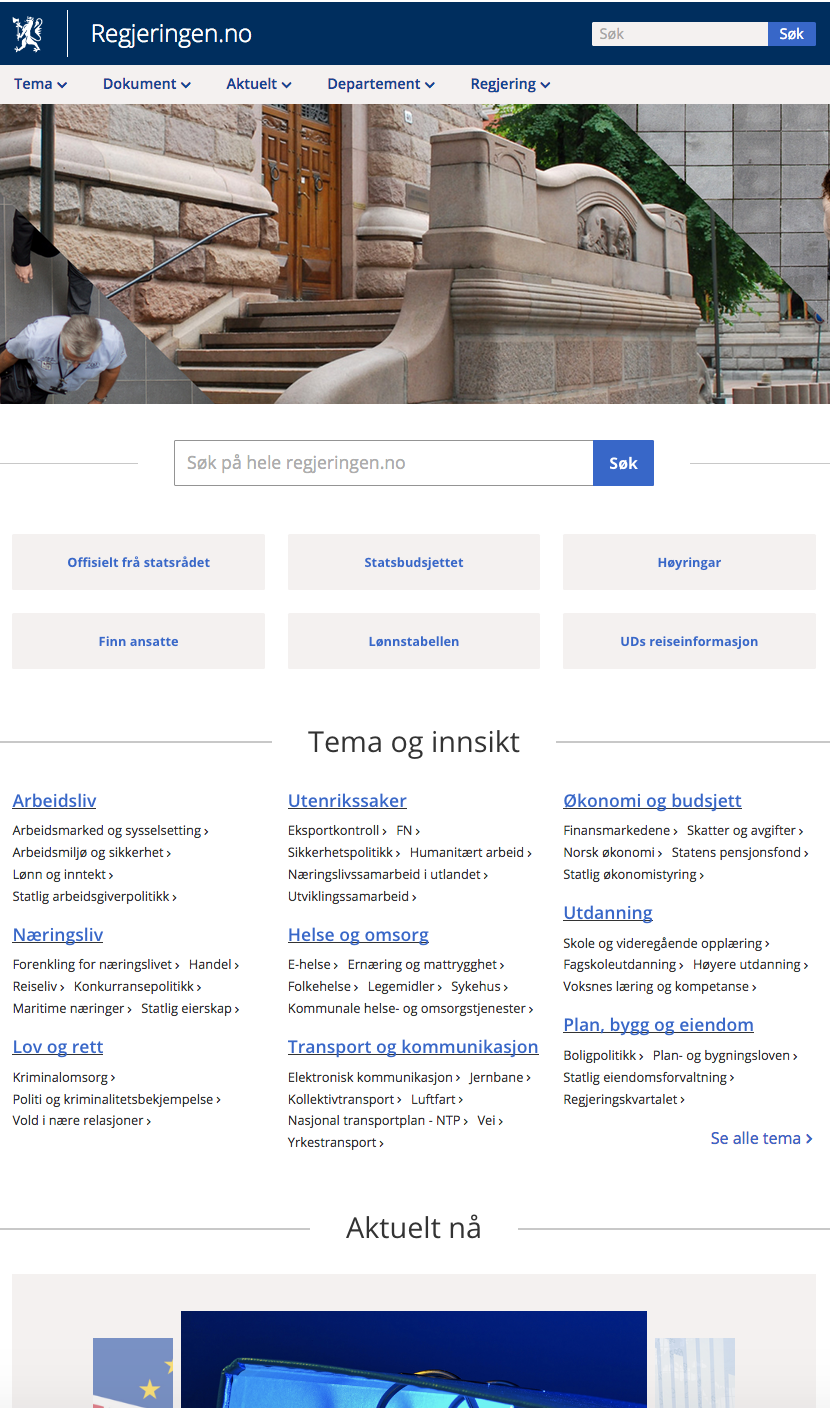The width and height of the screenshot is (830, 1408).
Task: Go to Luftfart
Action: (x=437, y=1099)
